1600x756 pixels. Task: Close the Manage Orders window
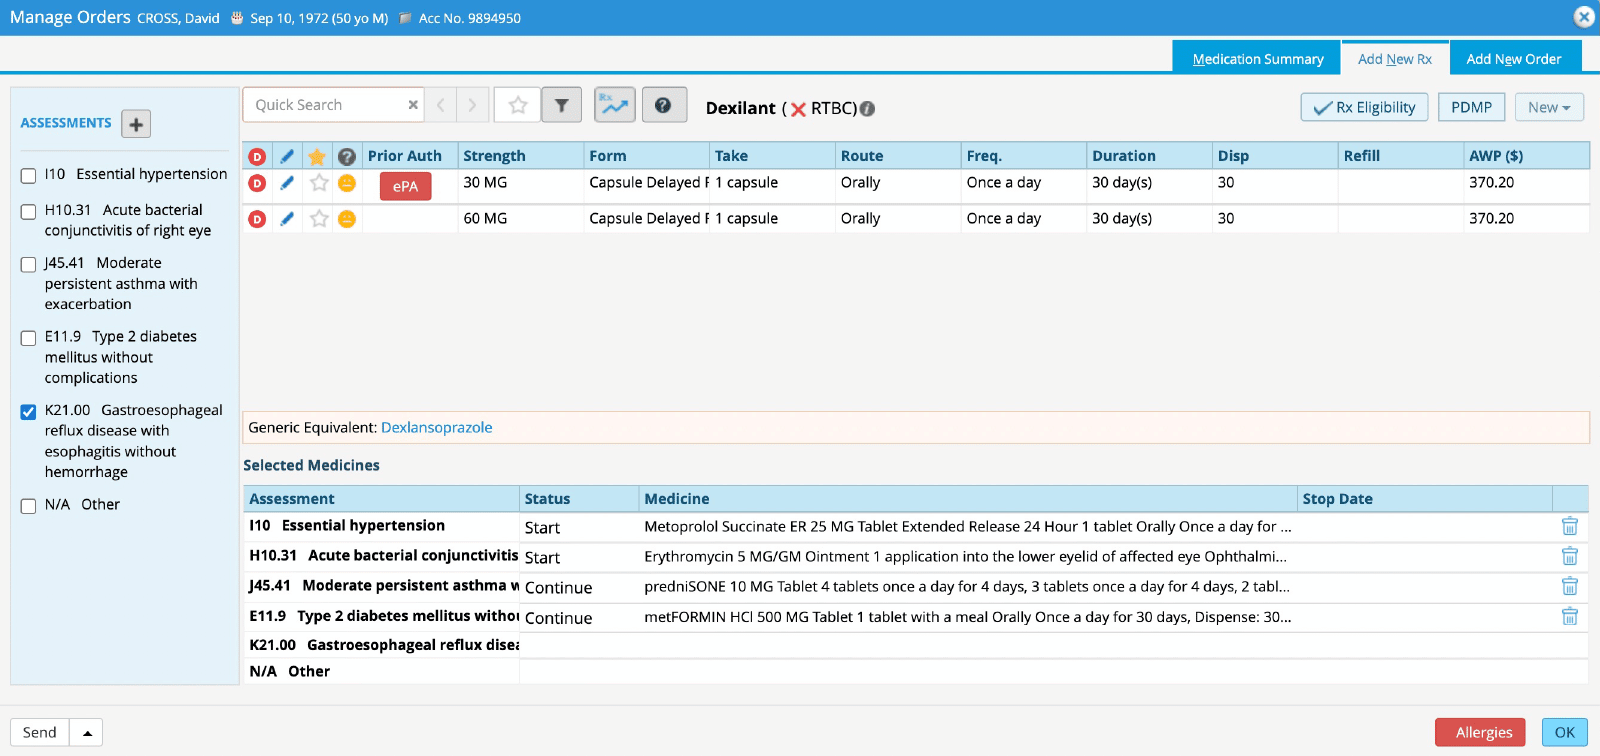pos(1584,17)
